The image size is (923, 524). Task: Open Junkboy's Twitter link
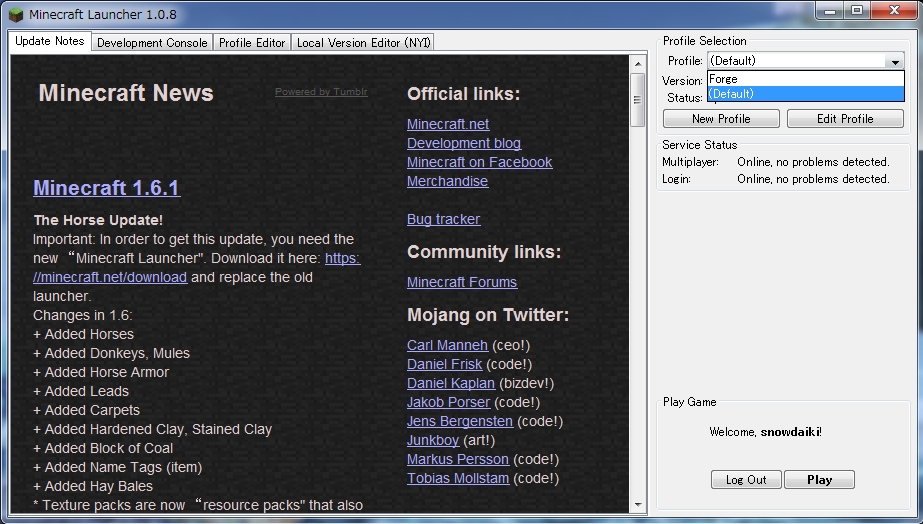[x=433, y=440]
